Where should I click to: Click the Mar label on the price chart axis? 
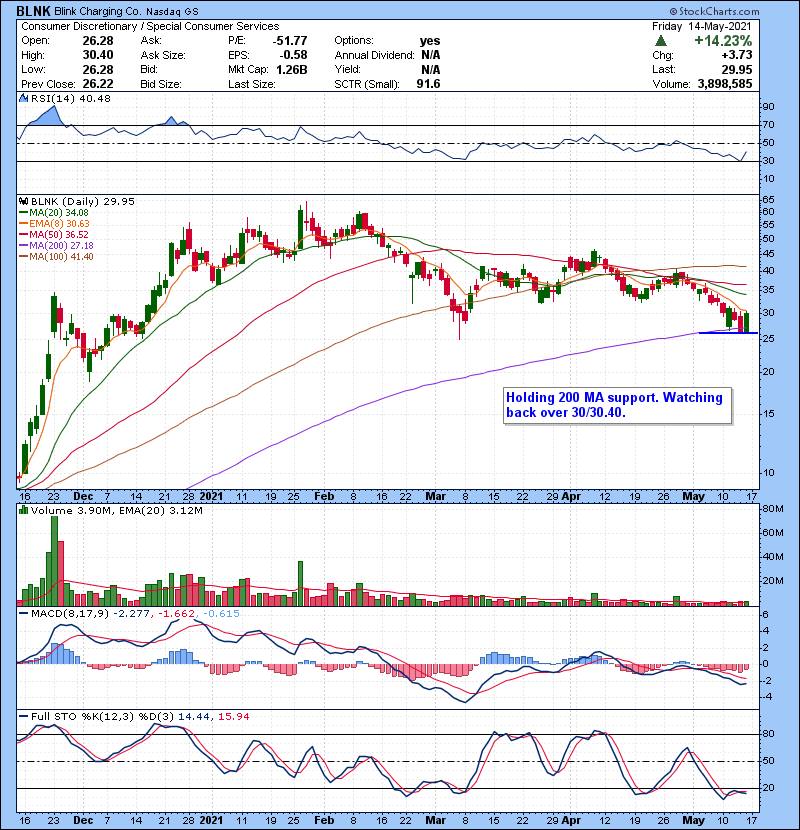click(x=436, y=497)
